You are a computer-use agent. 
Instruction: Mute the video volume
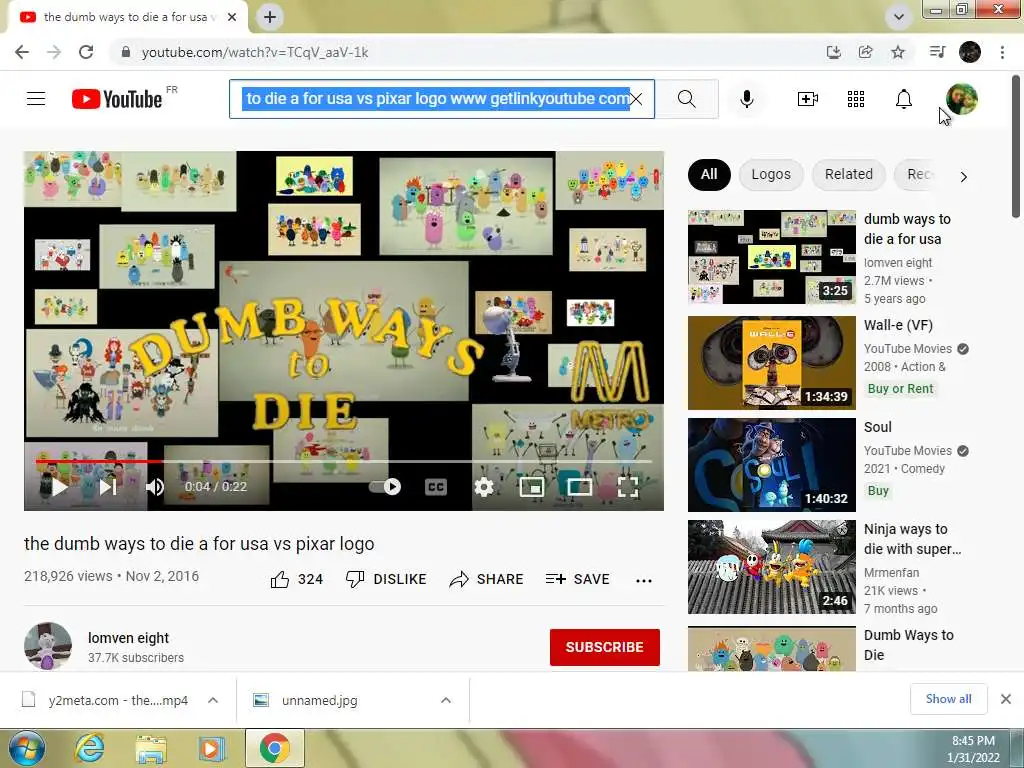[155, 487]
